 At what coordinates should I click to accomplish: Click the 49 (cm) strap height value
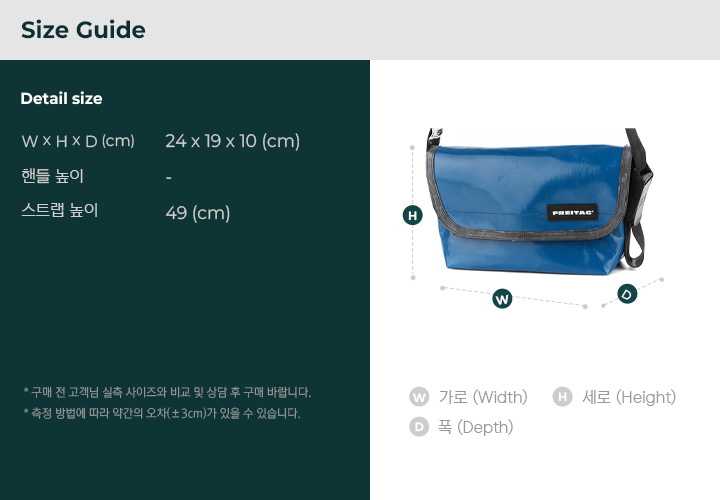click(198, 213)
